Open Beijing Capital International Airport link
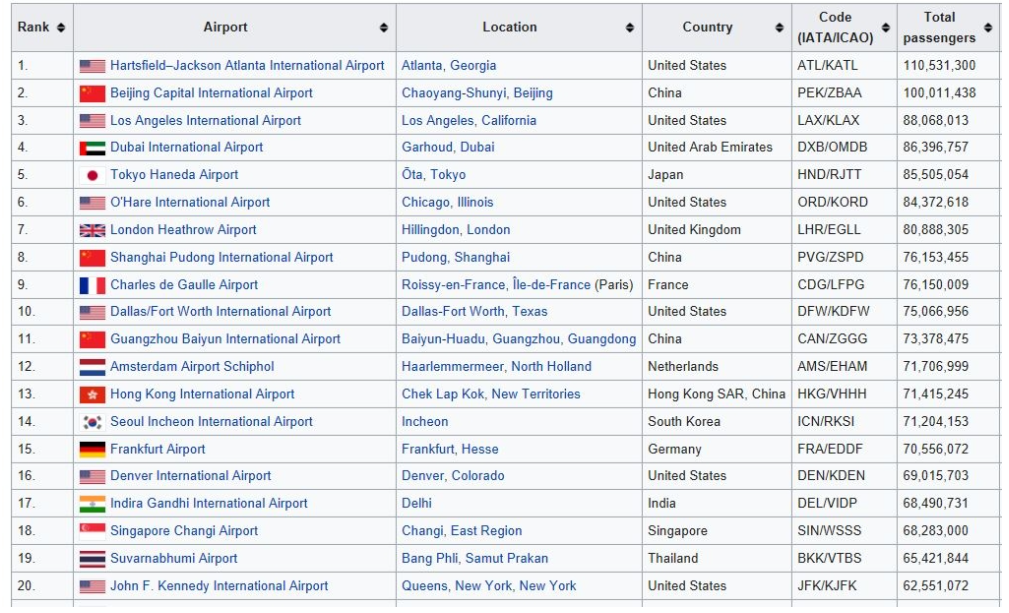The height and width of the screenshot is (613, 1009). click(x=211, y=93)
